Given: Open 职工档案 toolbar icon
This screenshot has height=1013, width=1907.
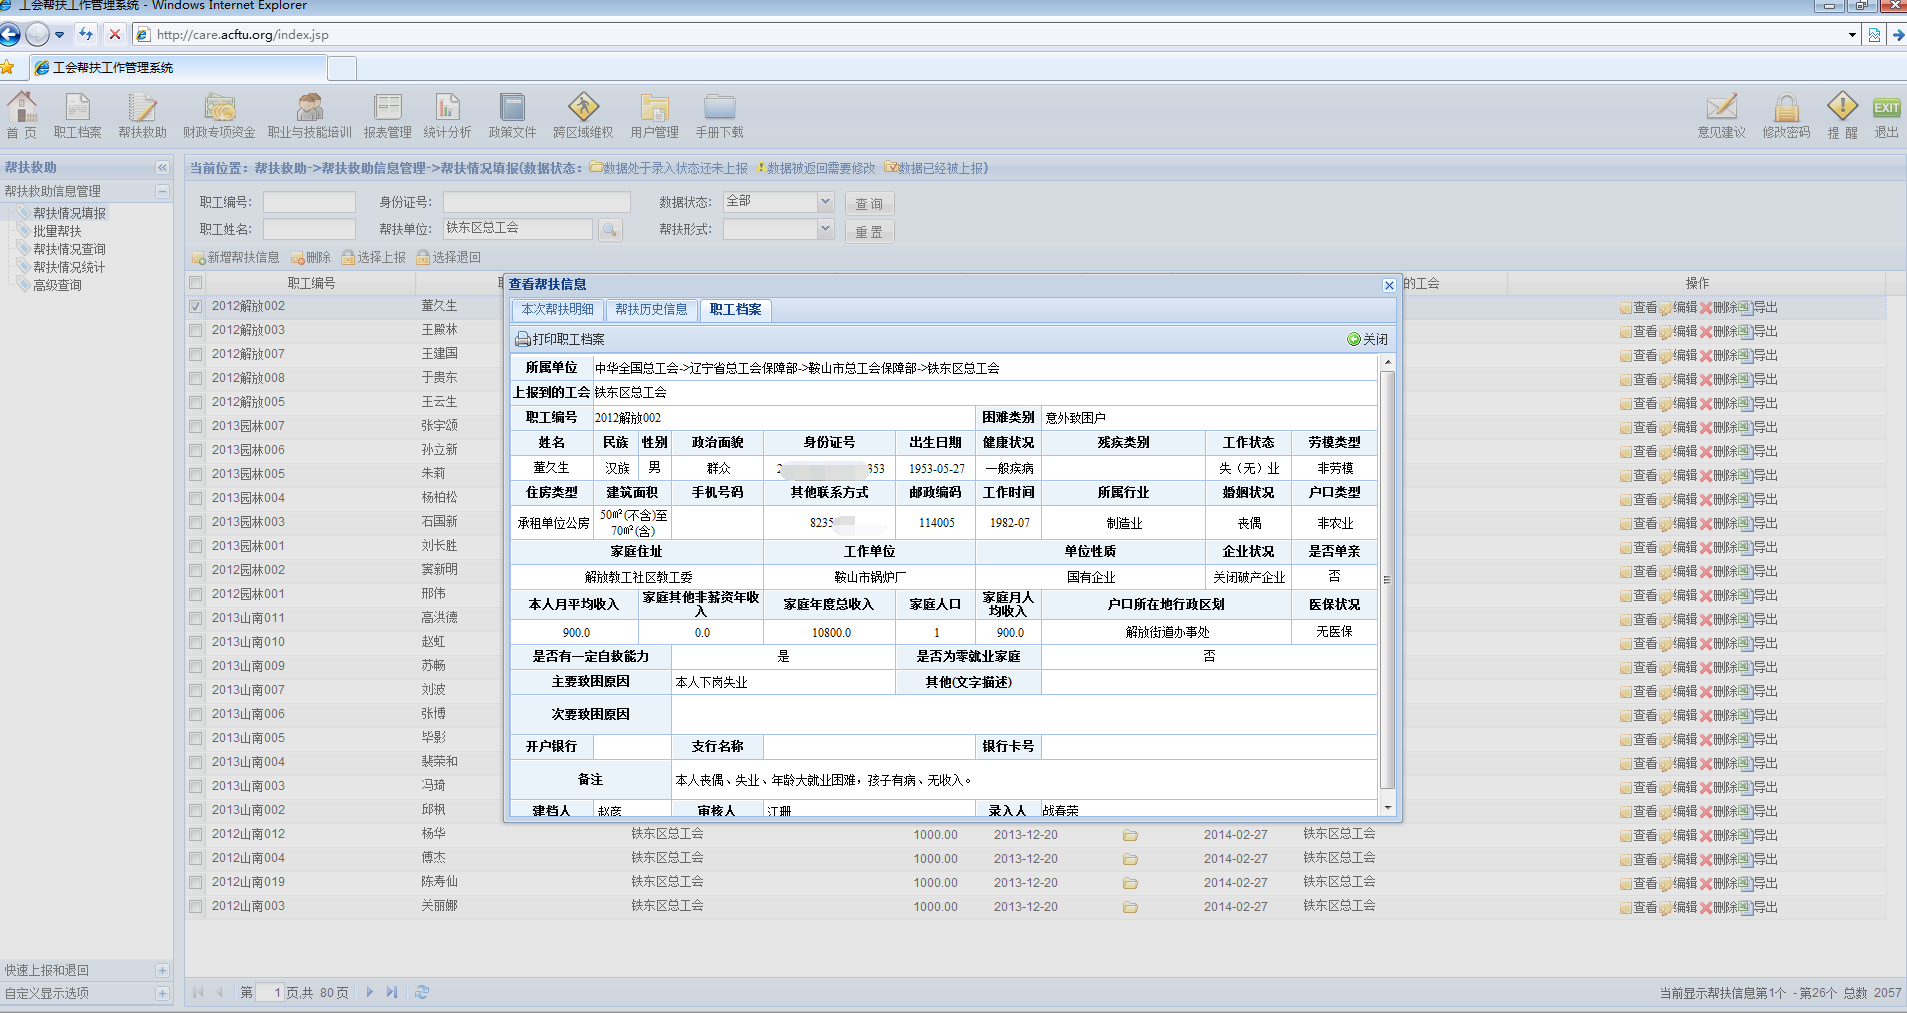Looking at the screenshot, I should [77, 115].
